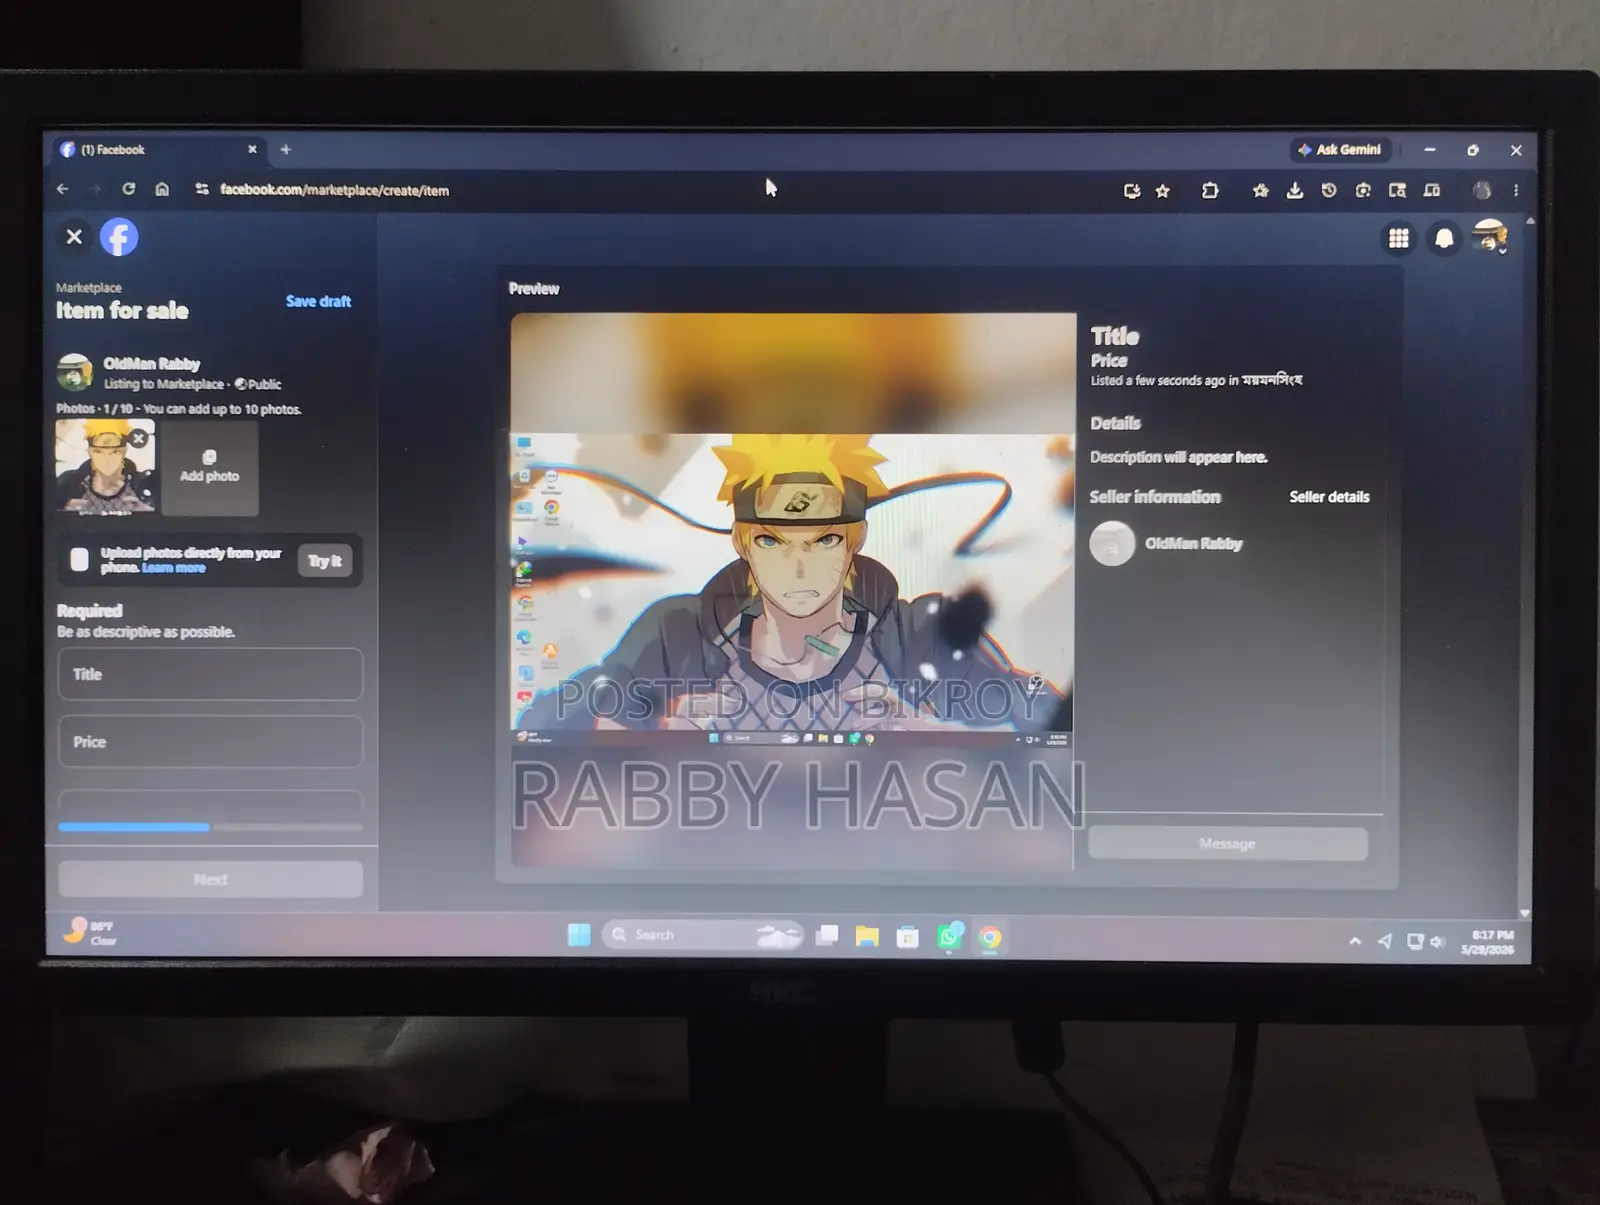Open the Facebook account profile menu

(x=1490, y=237)
